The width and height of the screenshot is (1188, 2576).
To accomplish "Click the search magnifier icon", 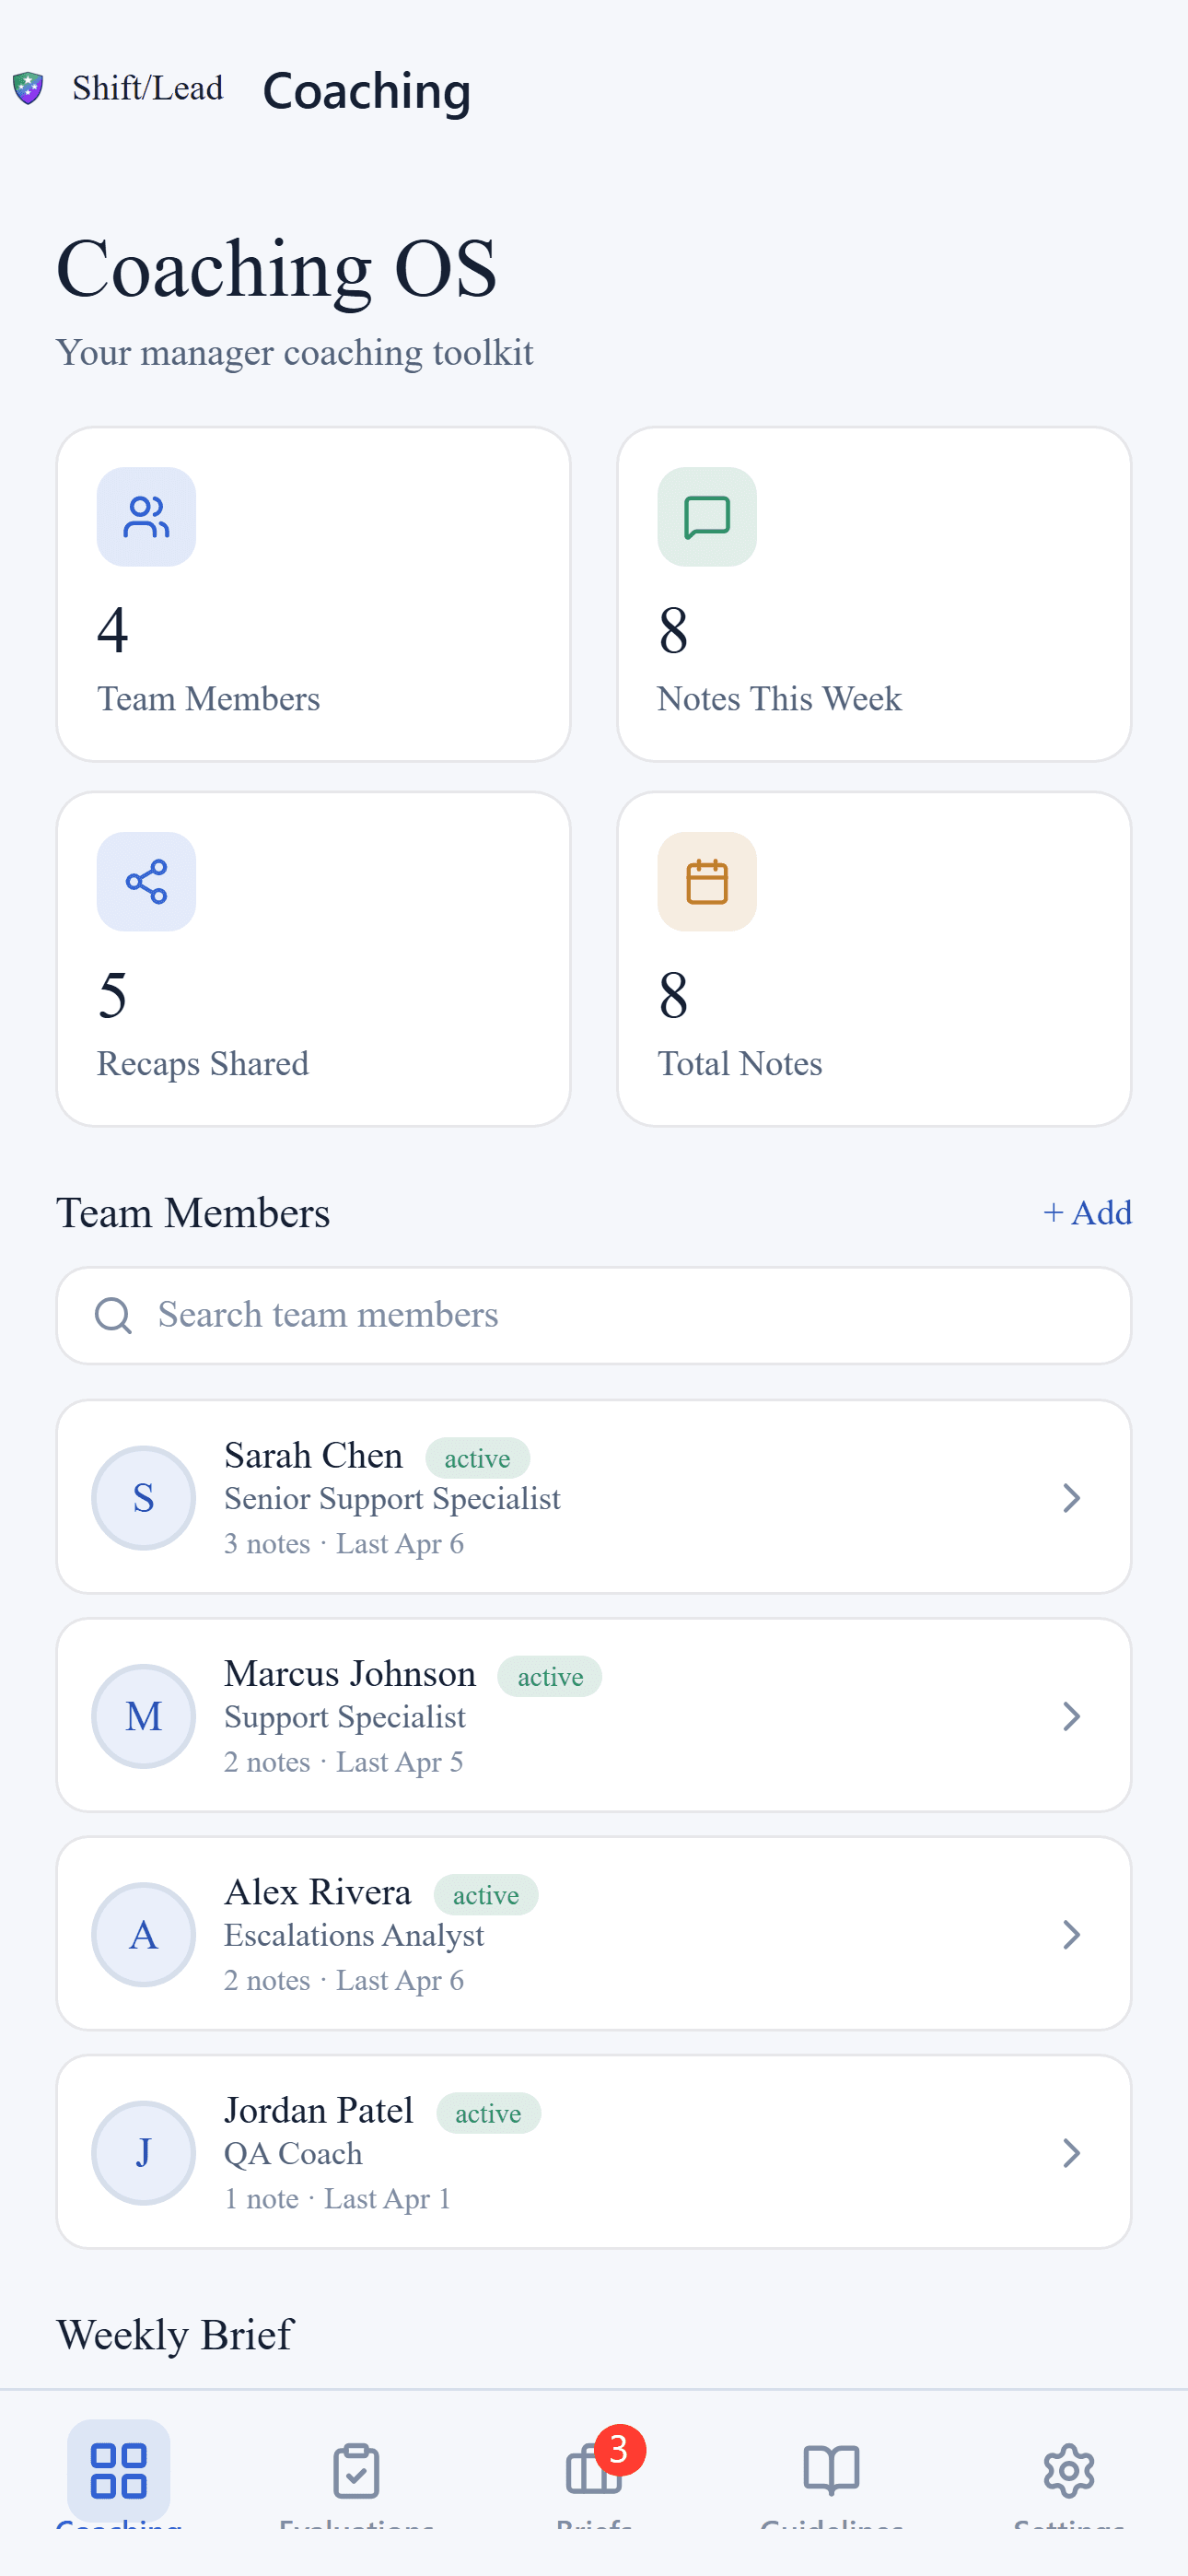I will point(113,1316).
